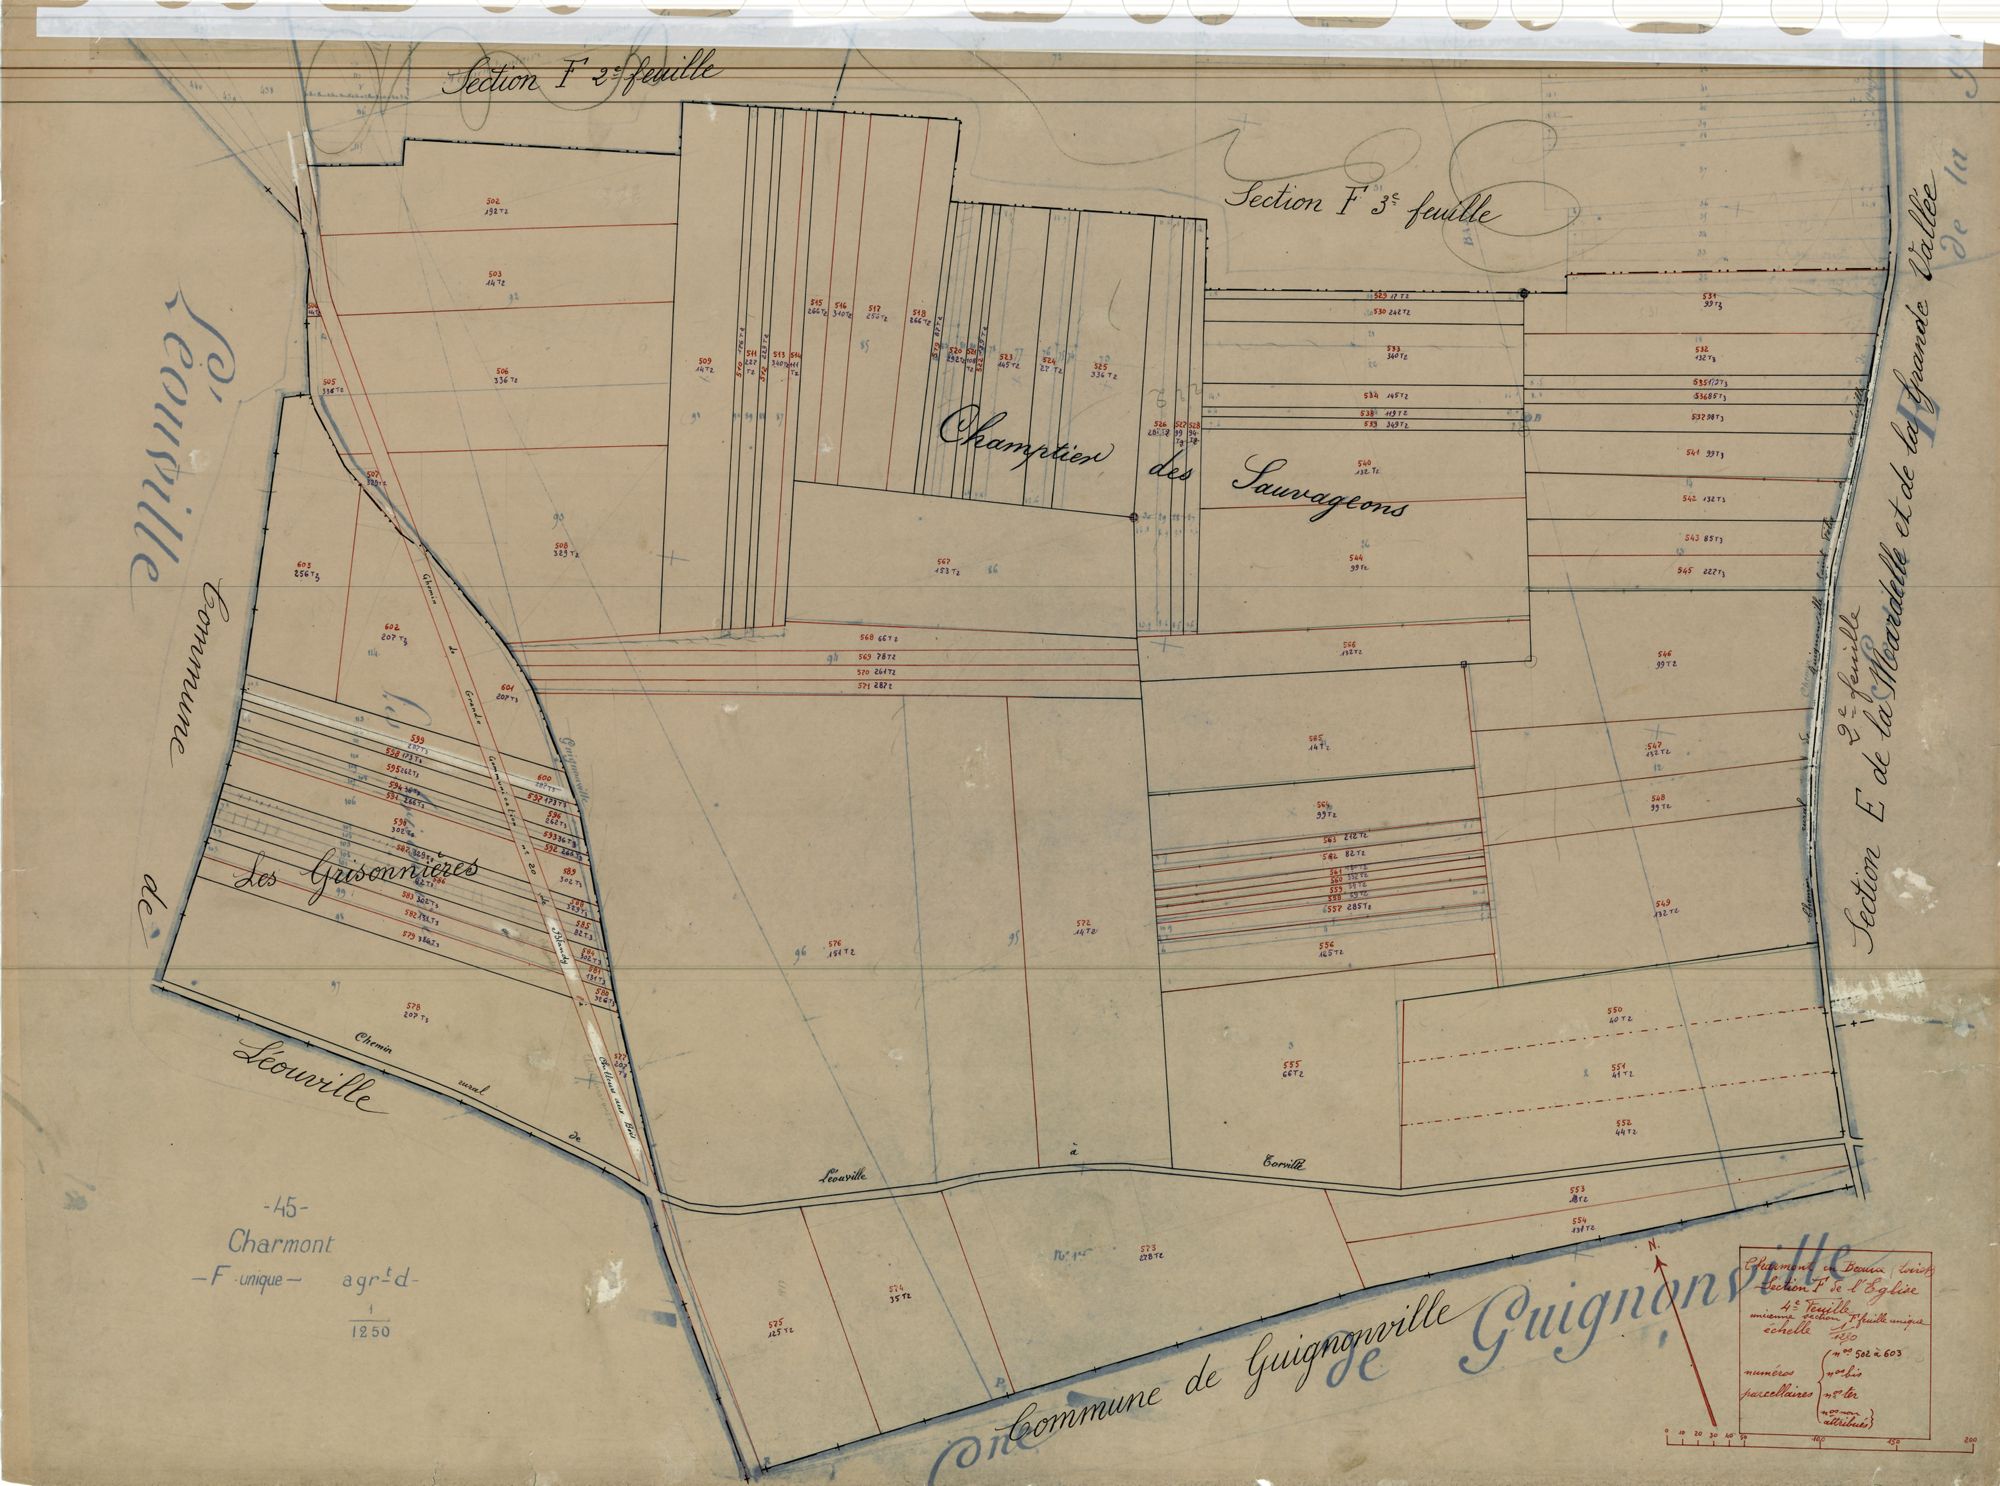The height and width of the screenshot is (1486, 2000).
Task: Click parcel number 554
Action: [x=1579, y=1221]
